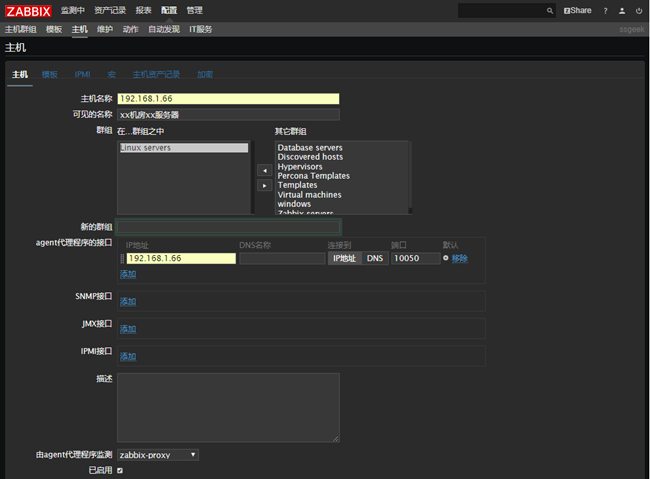Go to 主机群组 submenu
The image size is (650, 479).
coord(21,29)
